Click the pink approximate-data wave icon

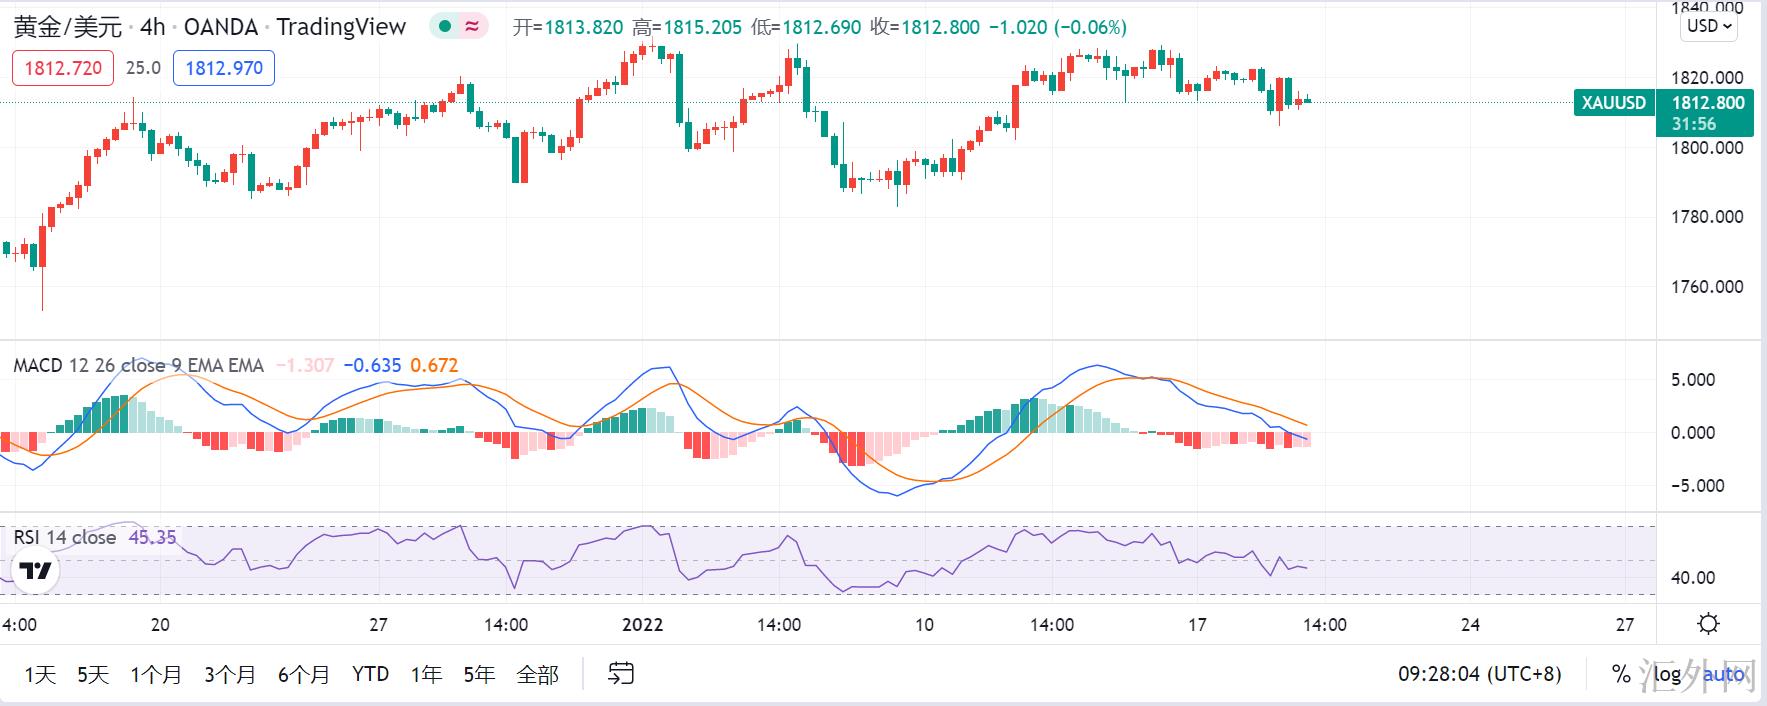coord(471,27)
